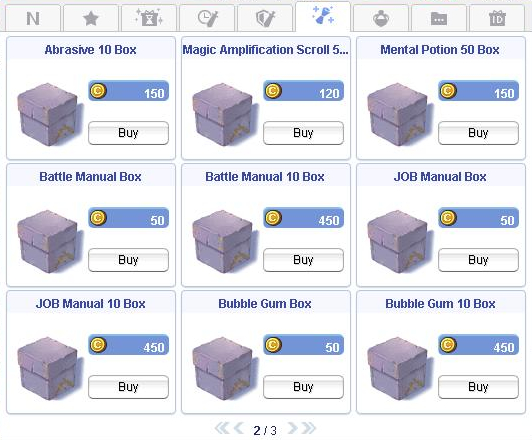Buy the Battle Manual 10 Box
The height and width of the screenshot is (440, 532).
303,260
